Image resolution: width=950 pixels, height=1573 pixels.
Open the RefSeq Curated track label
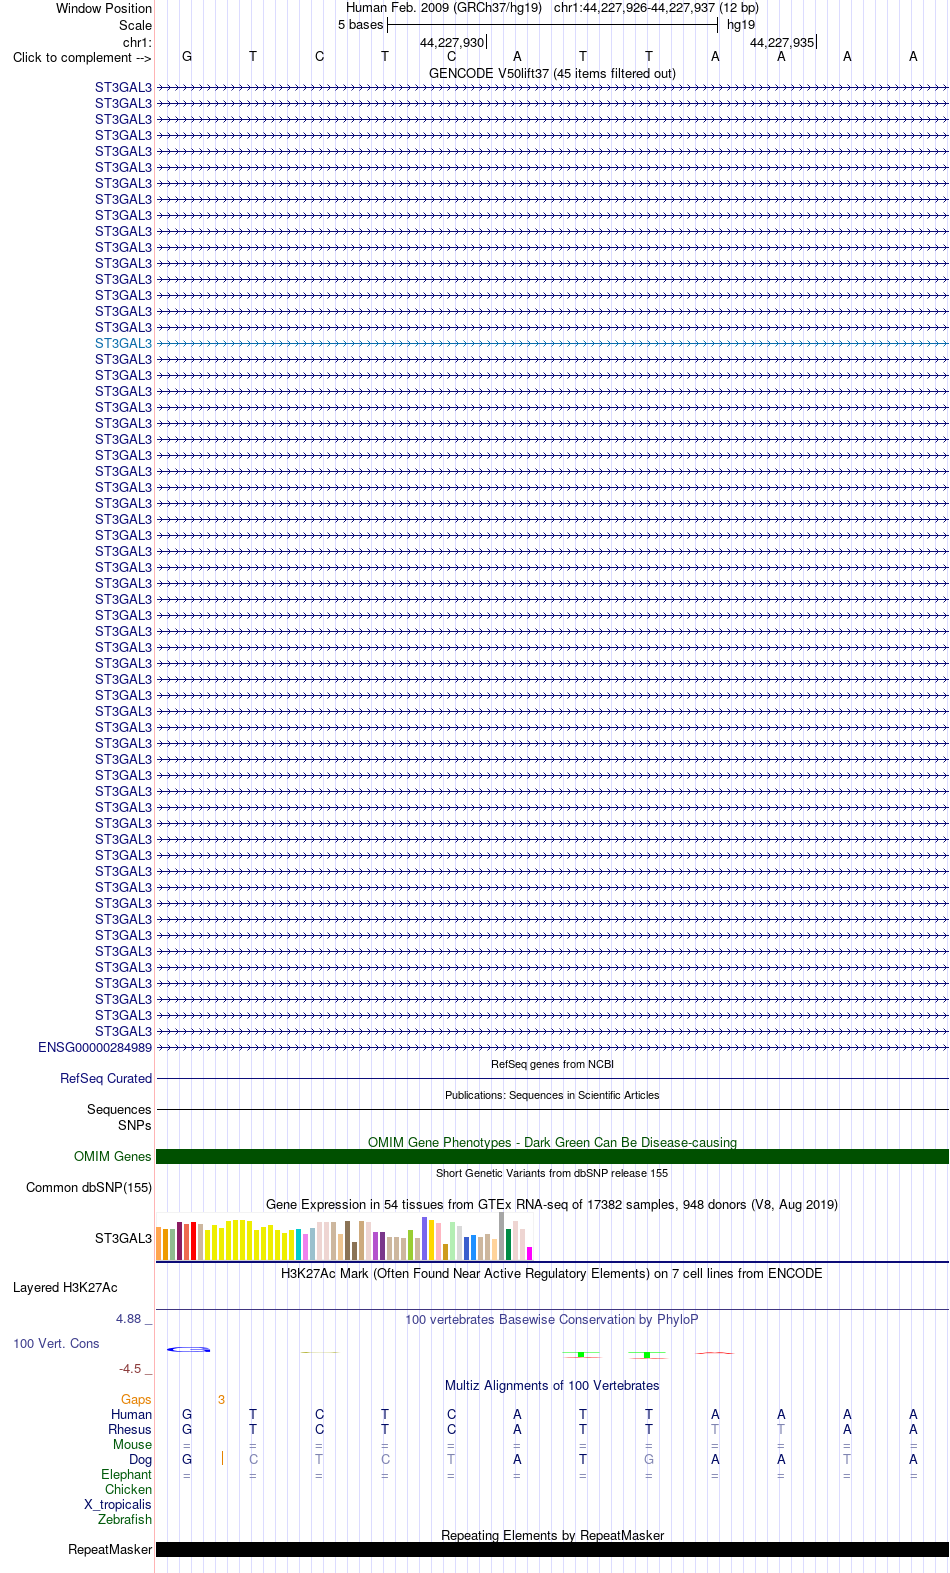(106, 1078)
